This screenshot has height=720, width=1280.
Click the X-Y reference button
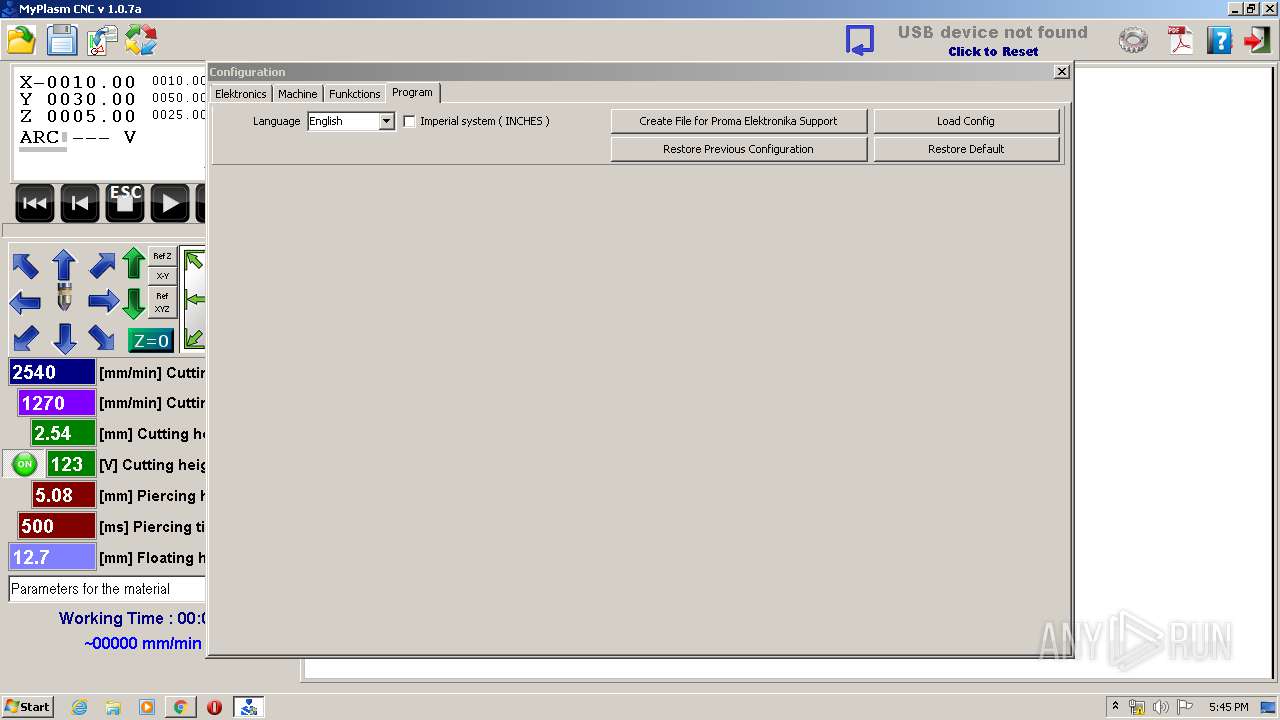[162, 276]
